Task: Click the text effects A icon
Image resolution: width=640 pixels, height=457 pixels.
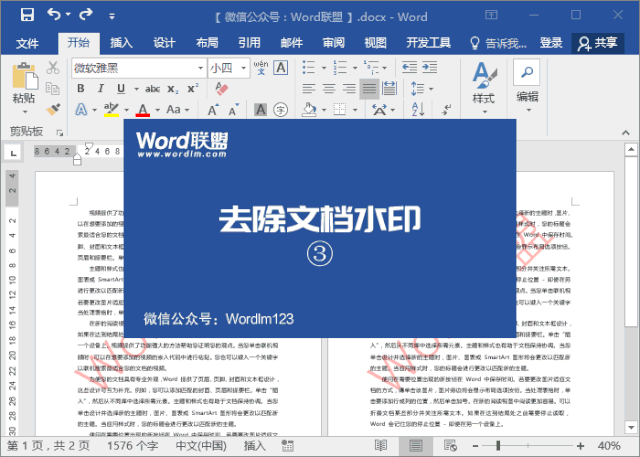Action: click(81, 109)
